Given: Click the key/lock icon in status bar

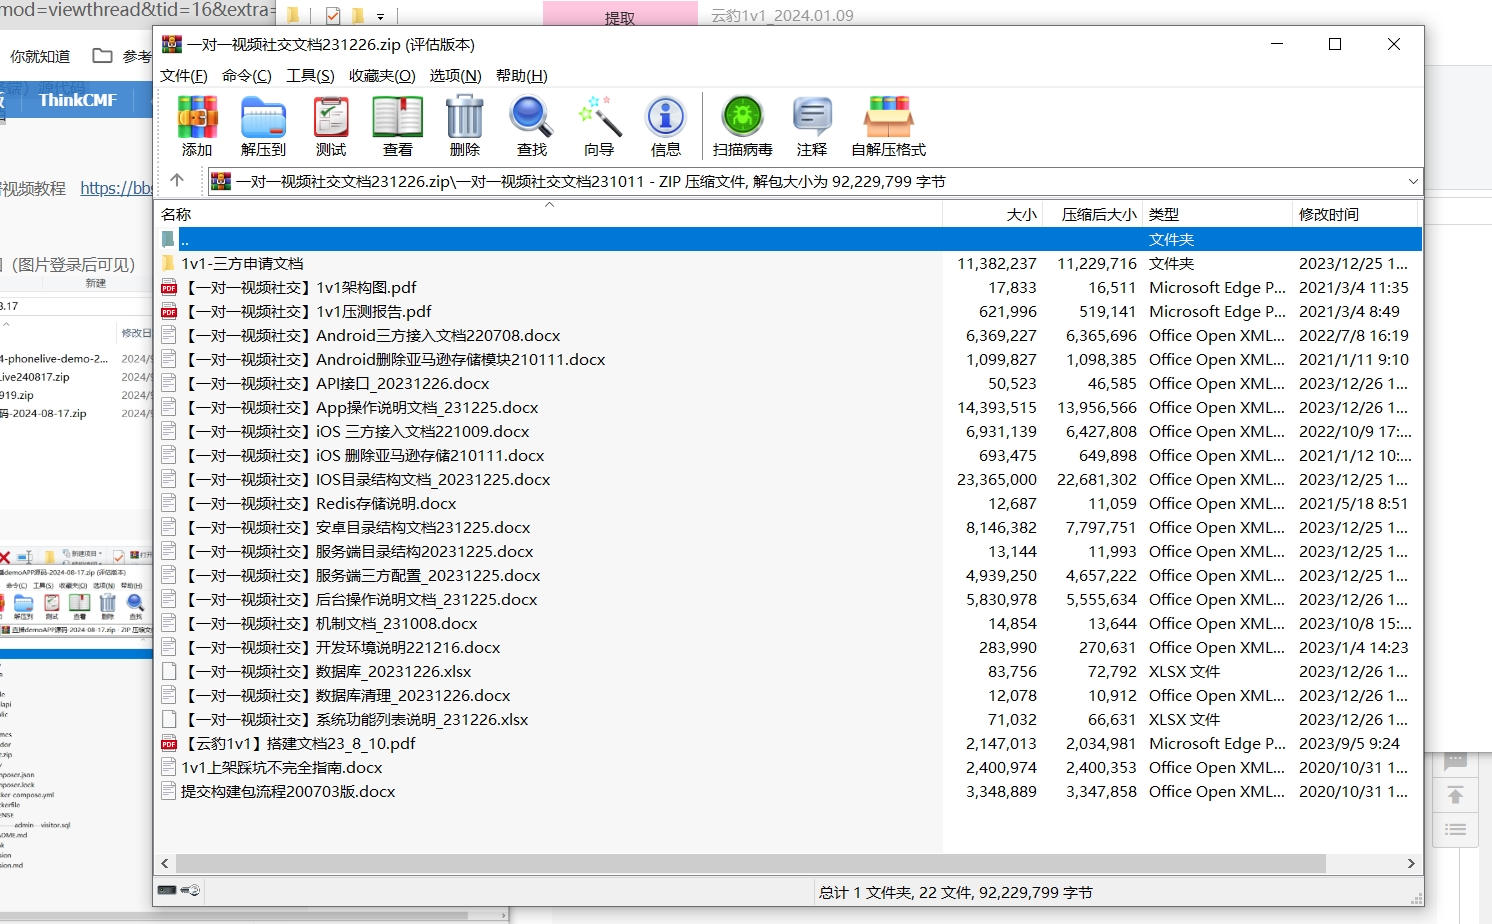Looking at the screenshot, I should point(190,890).
